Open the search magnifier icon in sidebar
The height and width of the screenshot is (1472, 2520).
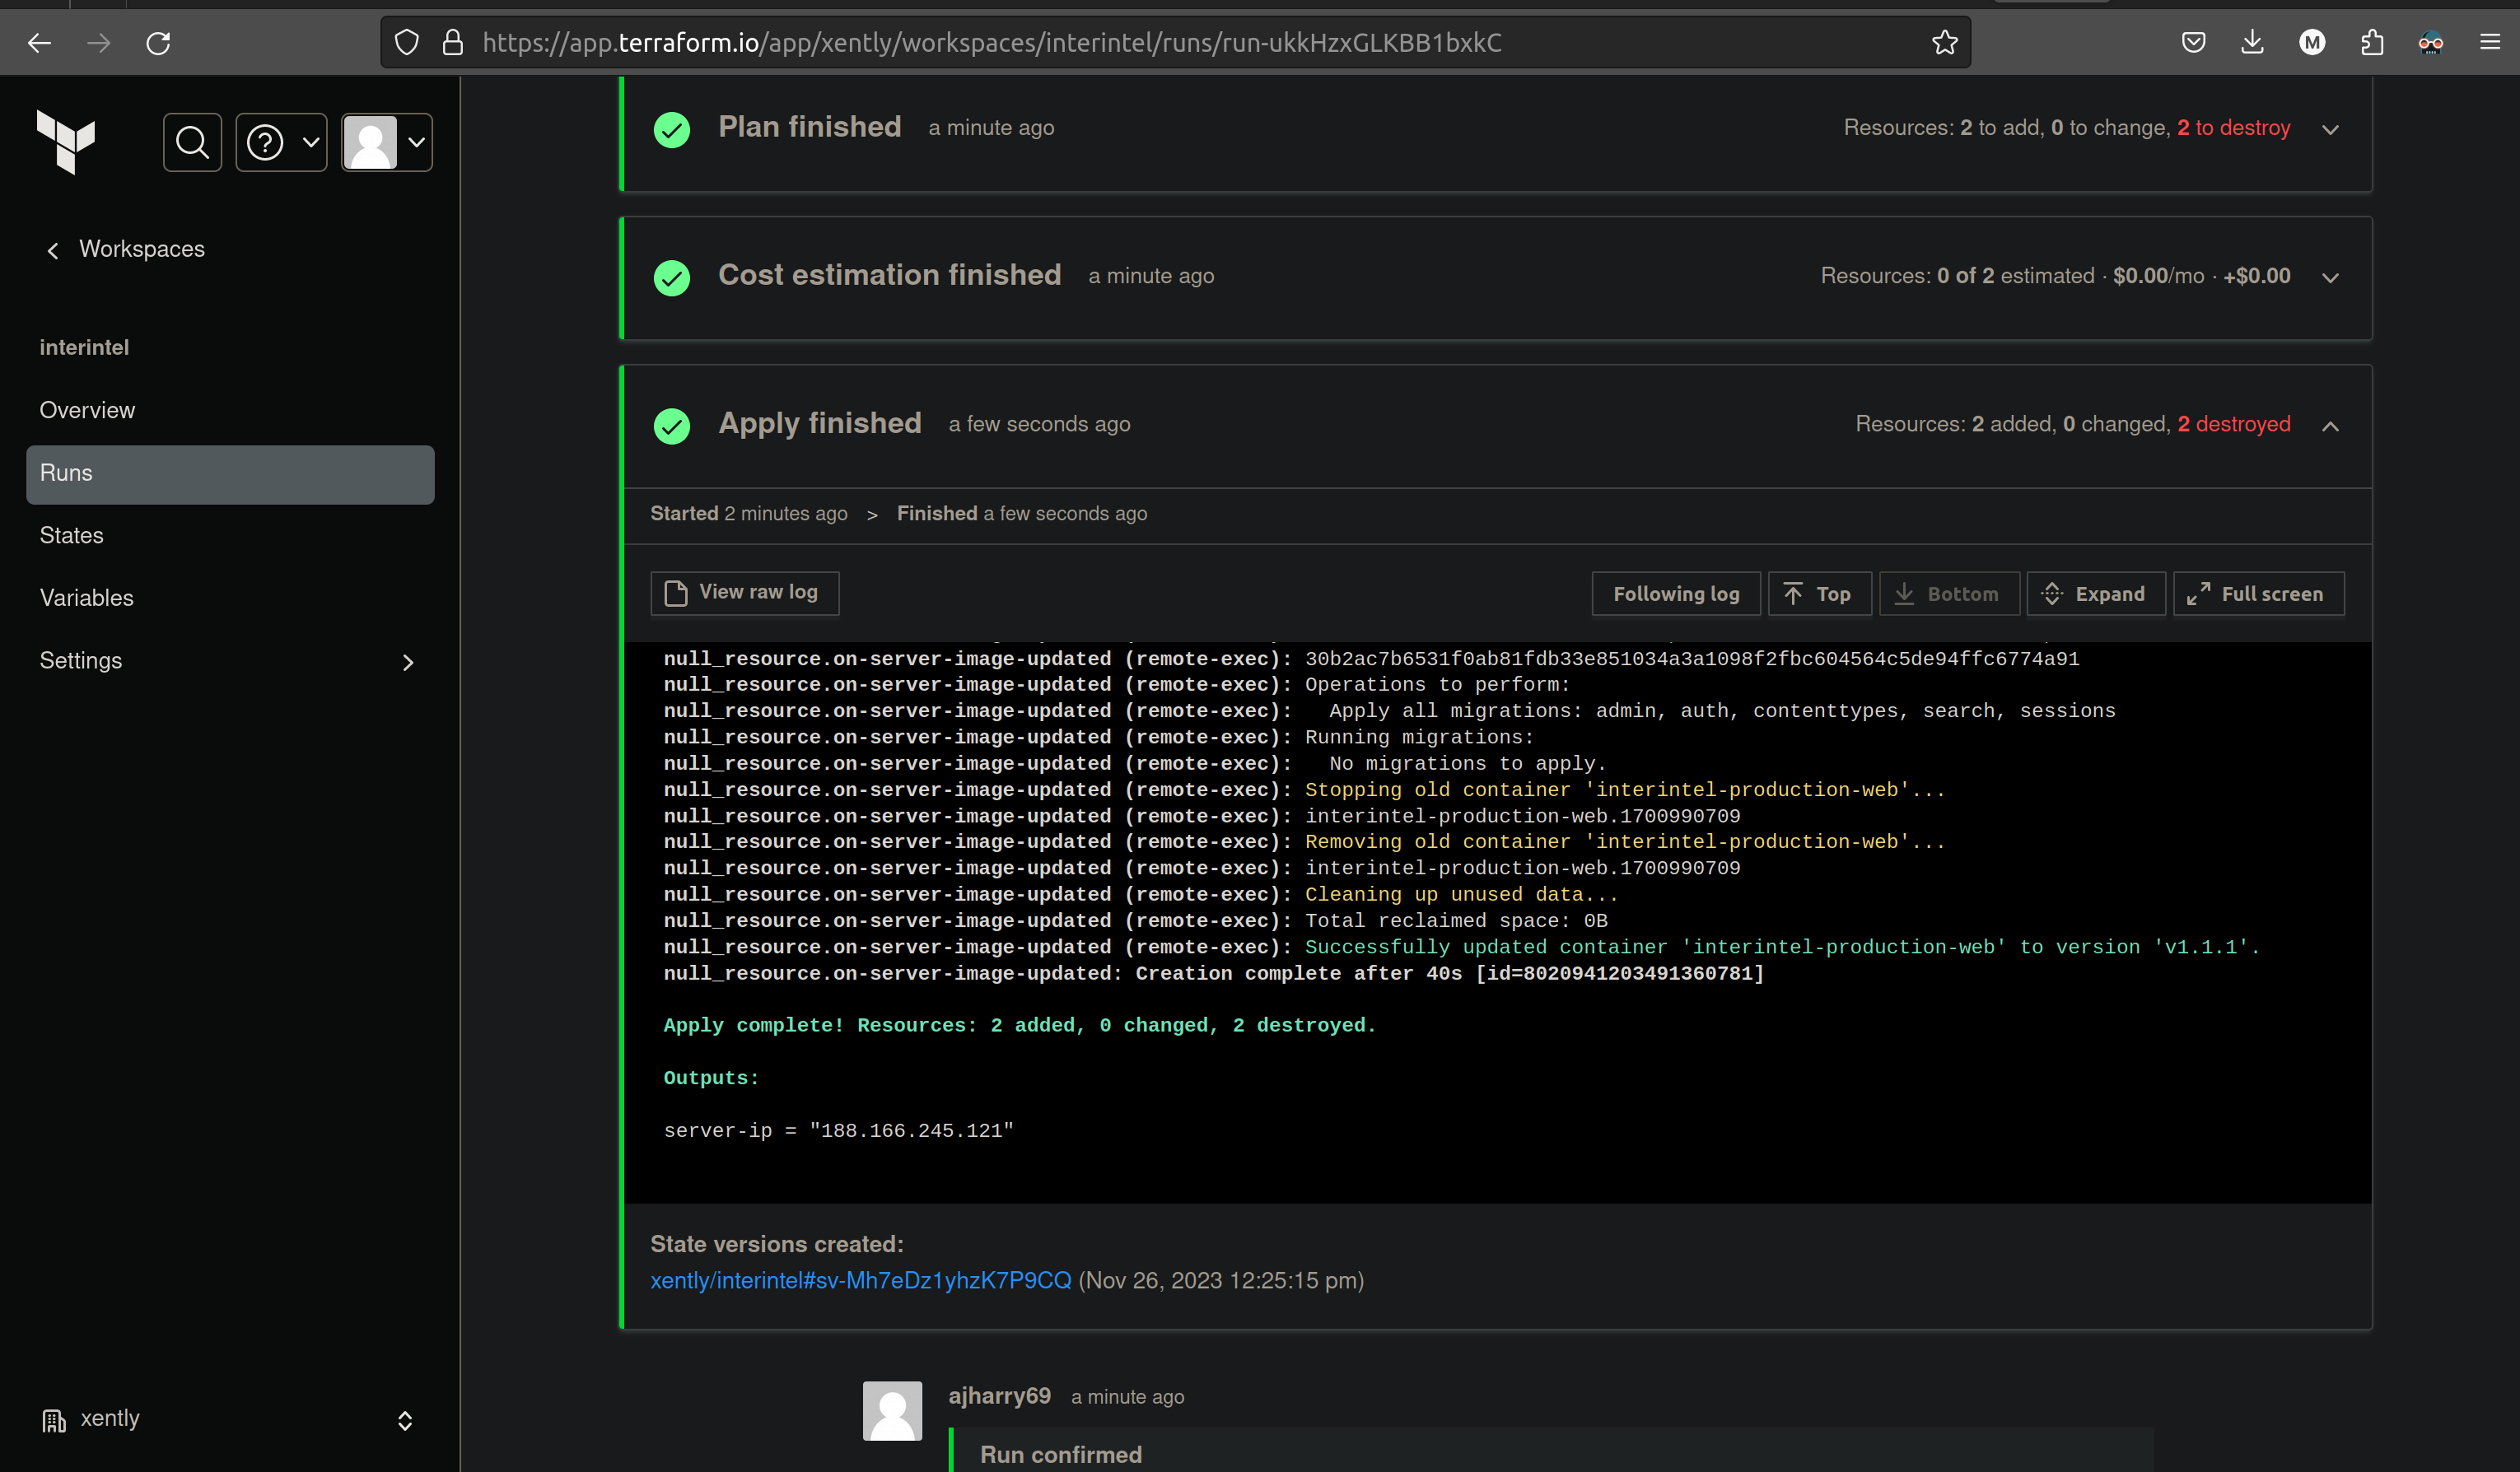click(x=192, y=143)
